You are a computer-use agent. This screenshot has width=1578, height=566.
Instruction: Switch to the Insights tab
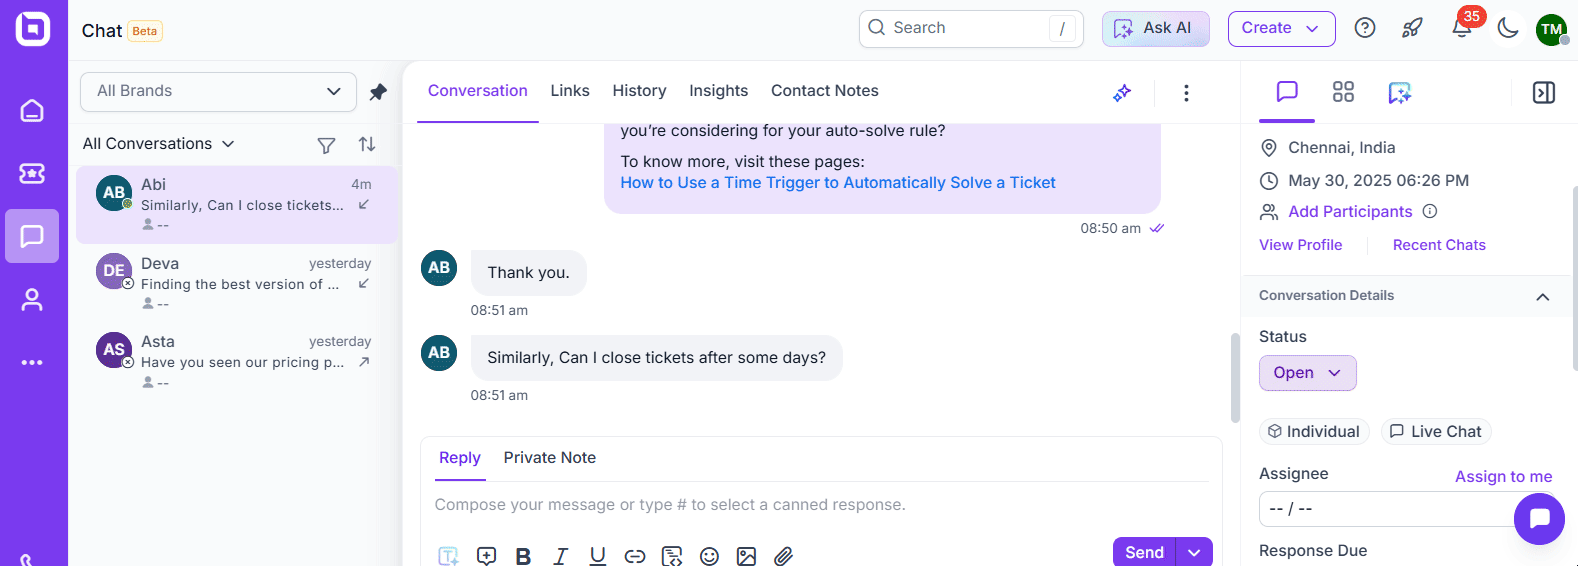(718, 91)
